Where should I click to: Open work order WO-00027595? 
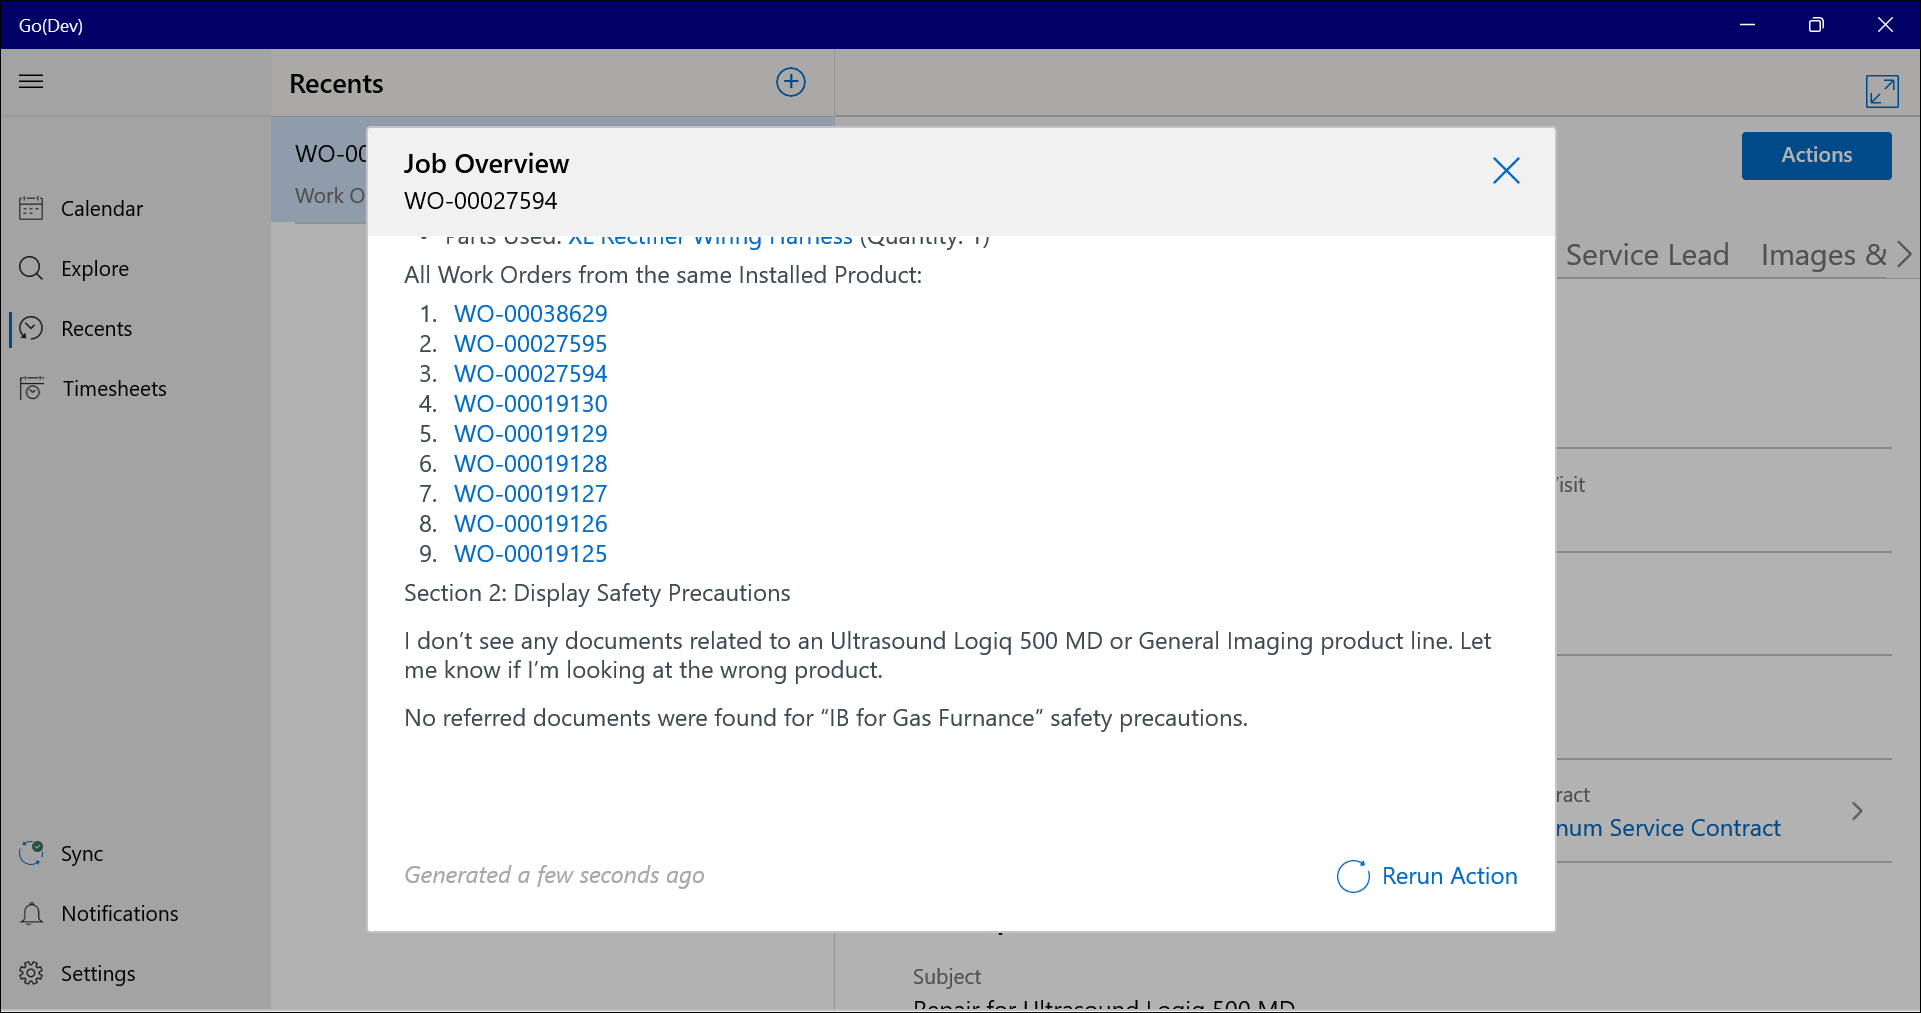(x=530, y=343)
